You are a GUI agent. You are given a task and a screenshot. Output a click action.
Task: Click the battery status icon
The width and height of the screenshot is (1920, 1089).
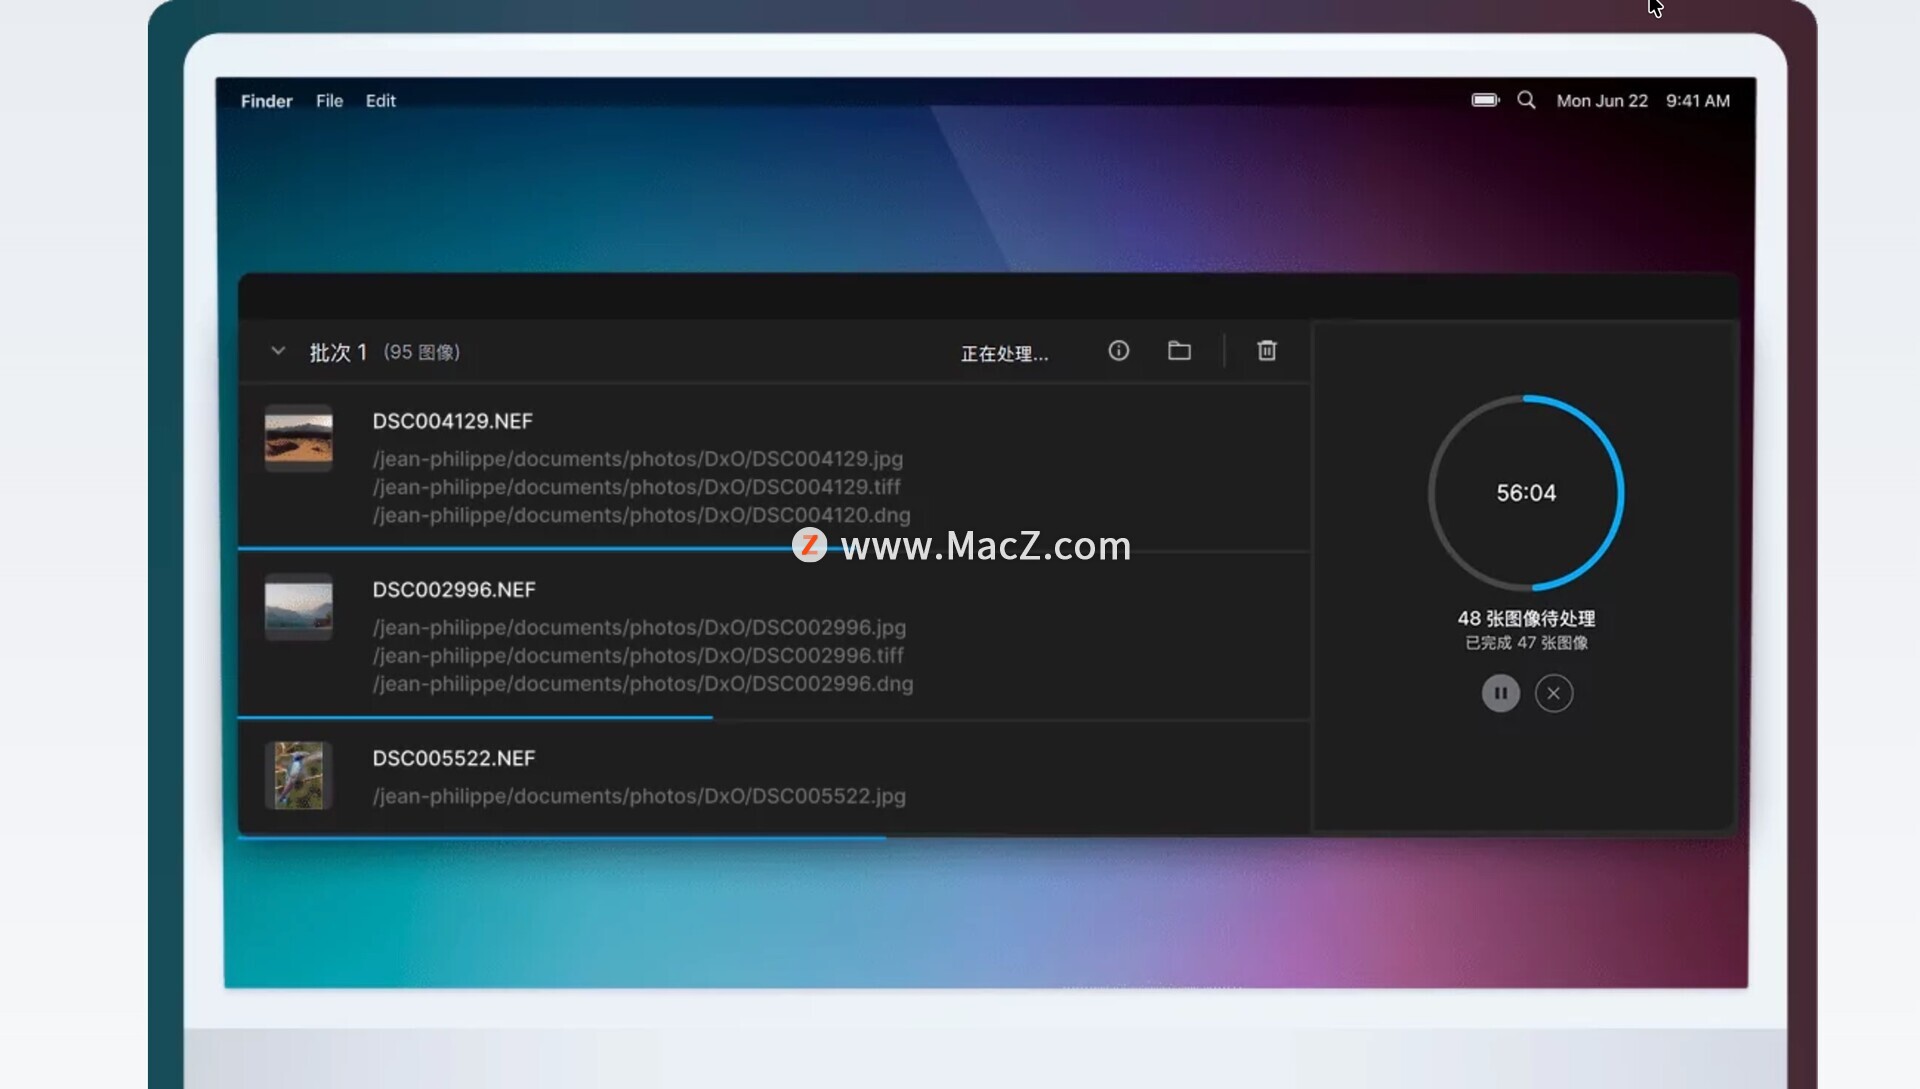tap(1485, 100)
